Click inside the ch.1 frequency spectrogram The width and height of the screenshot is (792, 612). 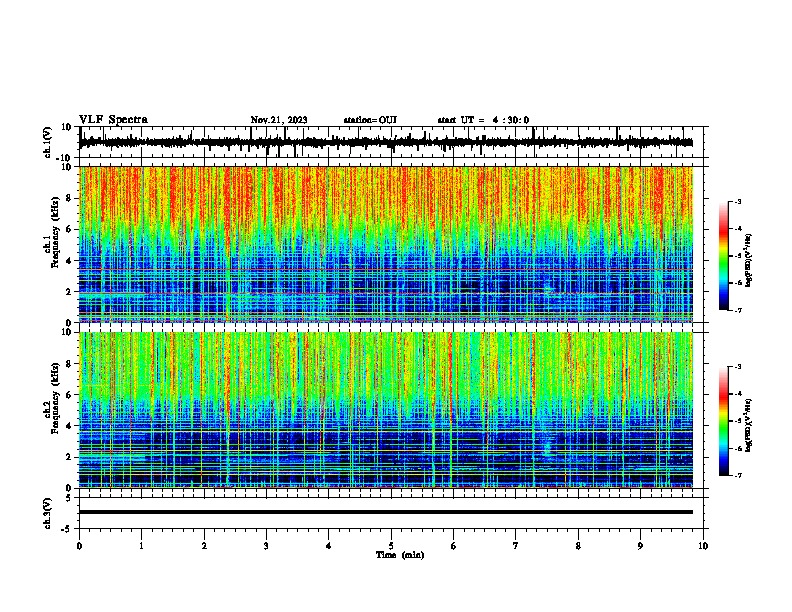coord(385,244)
